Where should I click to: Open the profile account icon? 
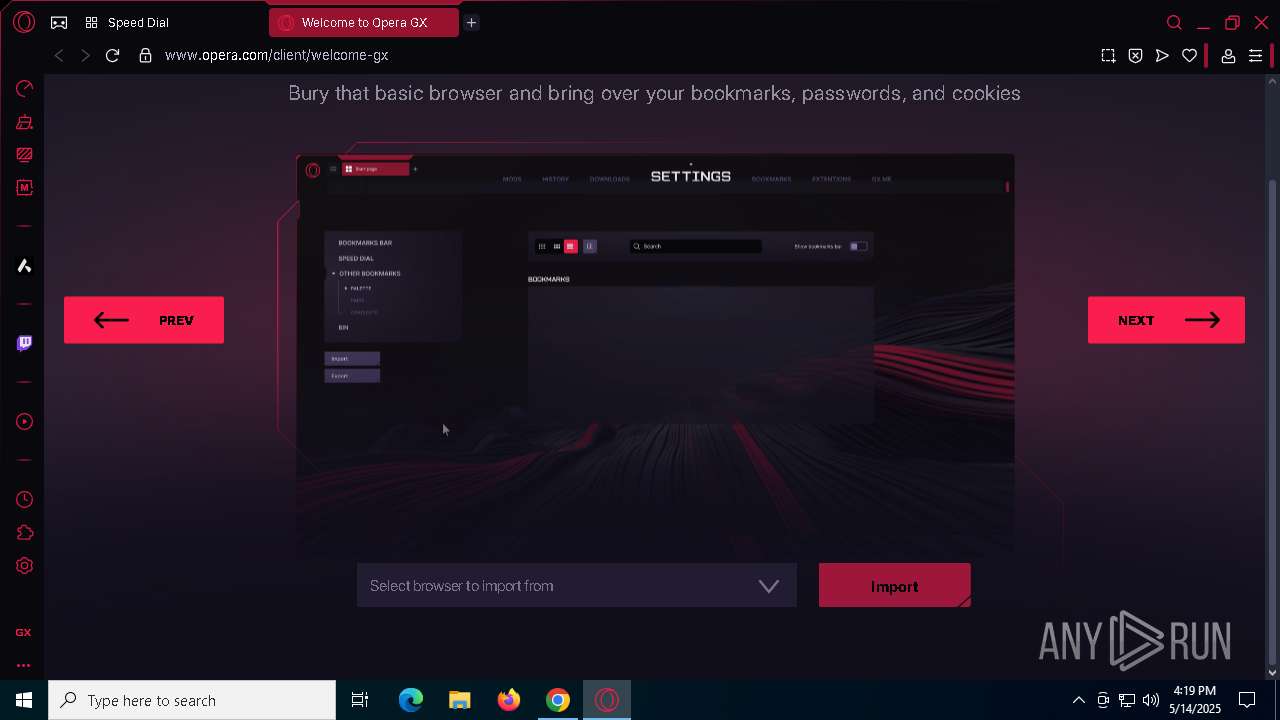1228,56
